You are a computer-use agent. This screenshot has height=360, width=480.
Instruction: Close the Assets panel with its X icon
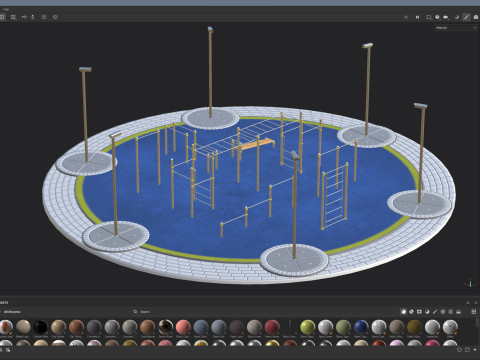point(476,303)
